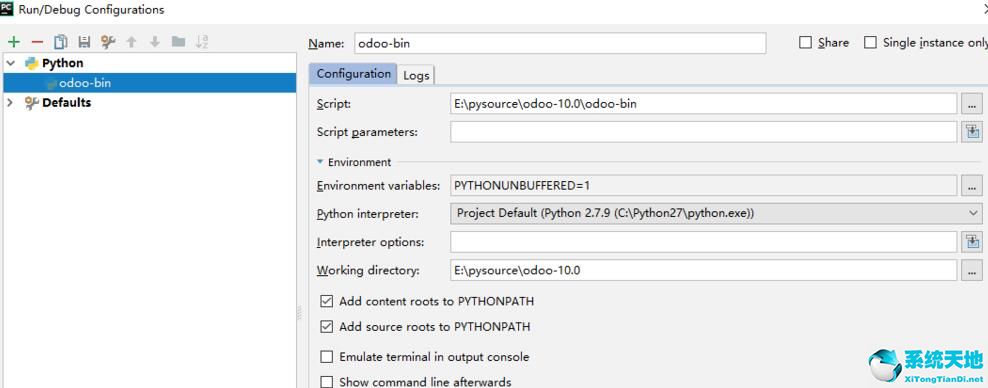
Task: Select the odoo-bin configuration in the tree
Action: (149, 83)
